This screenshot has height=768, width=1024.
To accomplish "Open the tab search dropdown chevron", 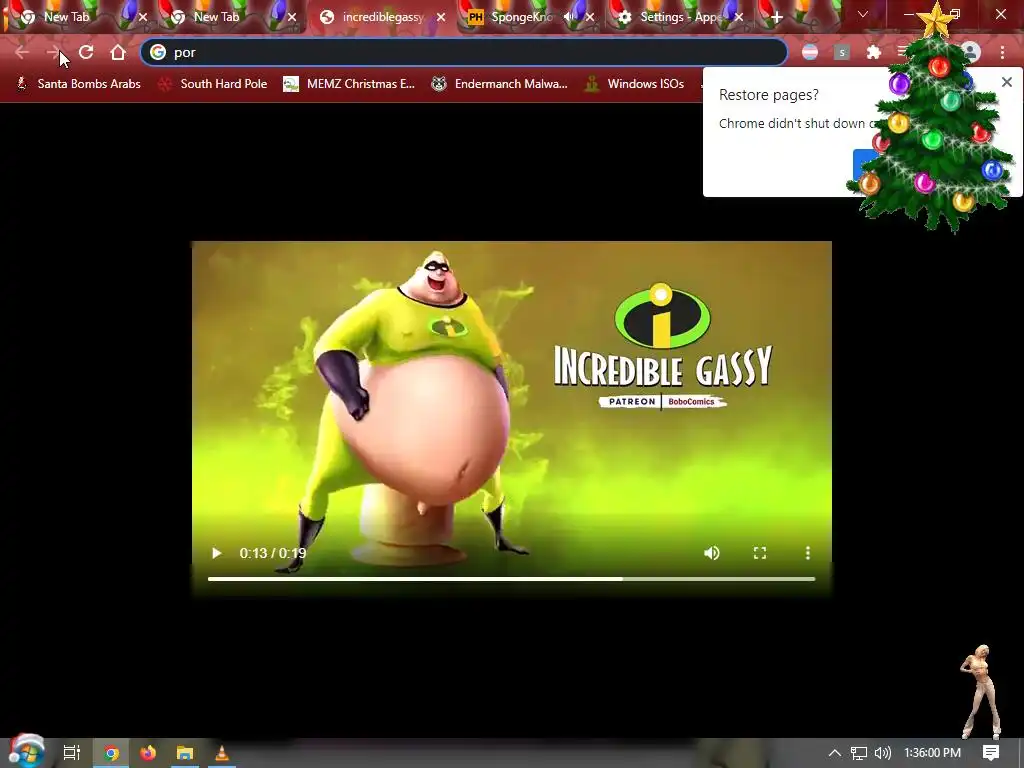I will tap(863, 14).
